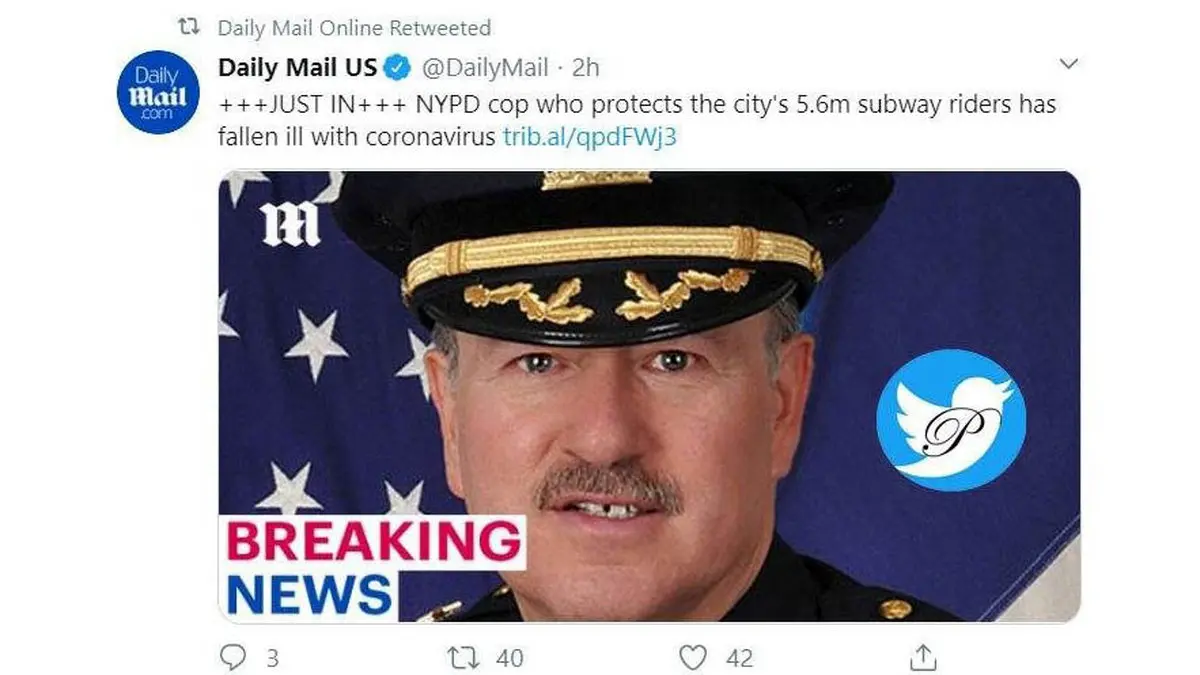Open the trib.al/qpdFWj3 link
Screen dimensions: 1200x675
(589, 136)
